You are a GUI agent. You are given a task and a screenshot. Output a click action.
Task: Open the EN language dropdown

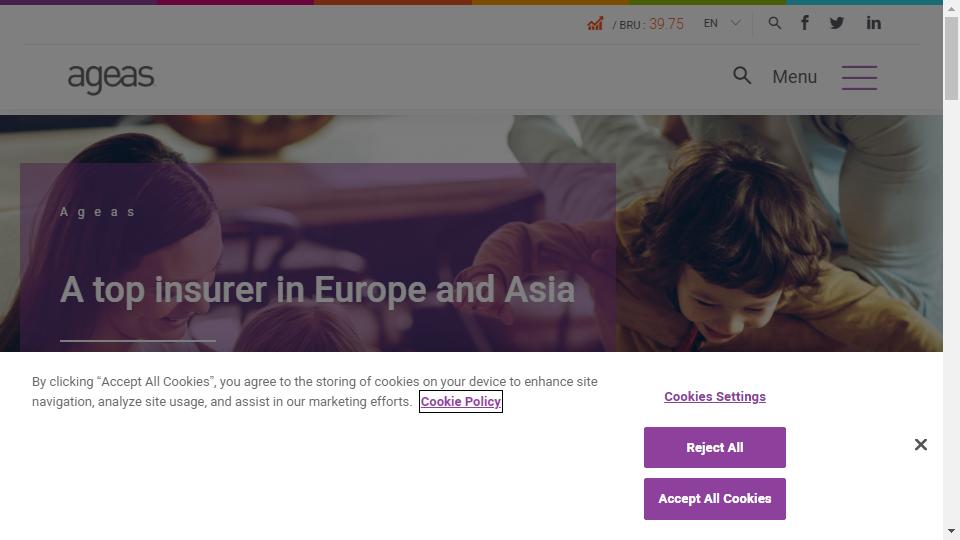[722, 23]
